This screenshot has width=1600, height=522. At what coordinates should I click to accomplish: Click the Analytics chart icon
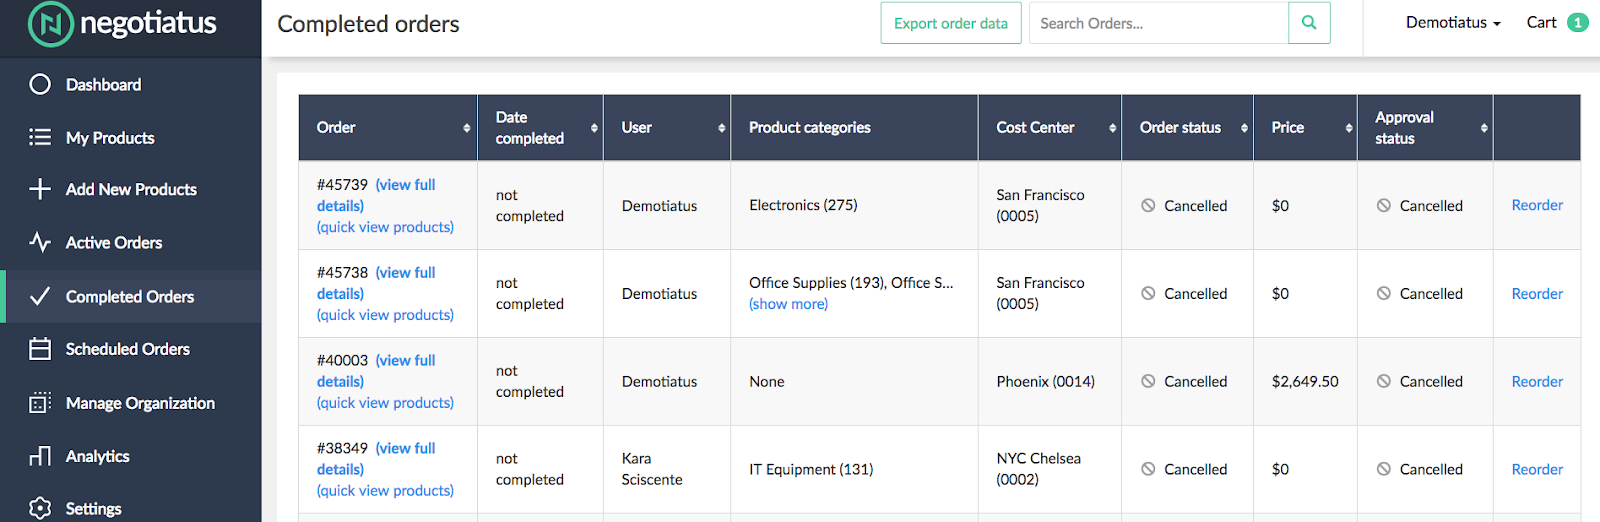pyautogui.click(x=40, y=456)
